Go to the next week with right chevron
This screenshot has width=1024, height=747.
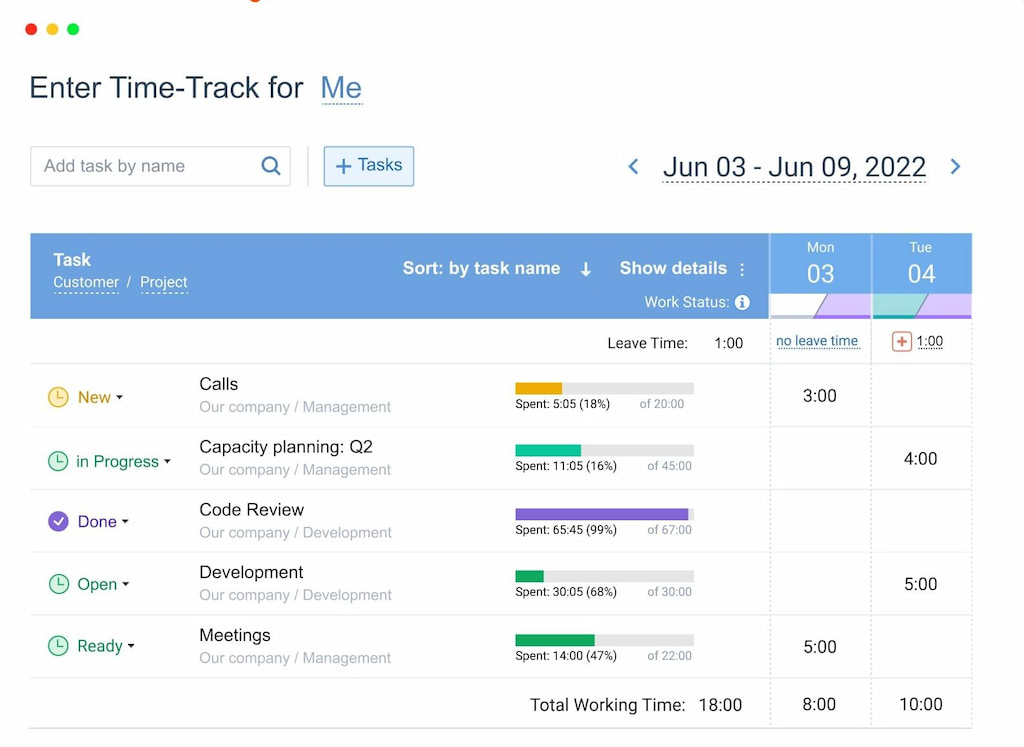pyautogui.click(x=956, y=166)
